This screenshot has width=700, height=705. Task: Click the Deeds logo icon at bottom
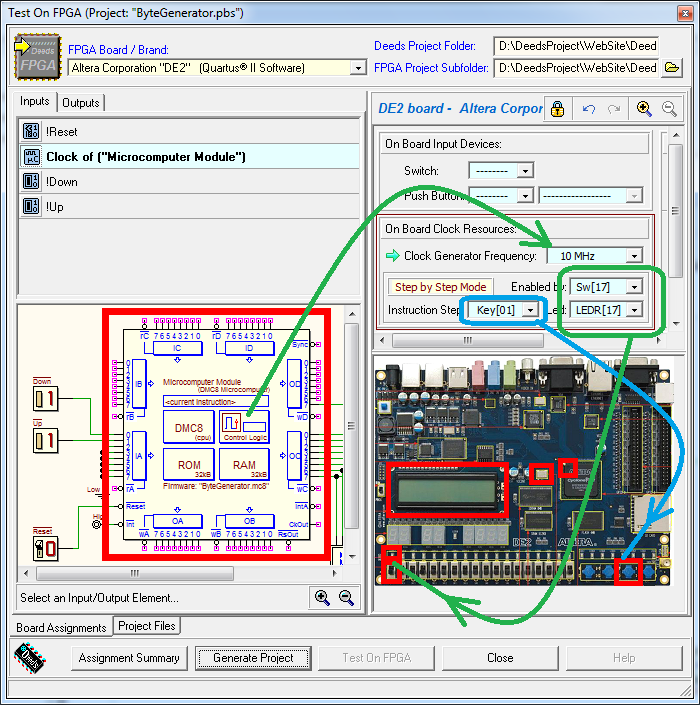pyautogui.click(x=30, y=657)
